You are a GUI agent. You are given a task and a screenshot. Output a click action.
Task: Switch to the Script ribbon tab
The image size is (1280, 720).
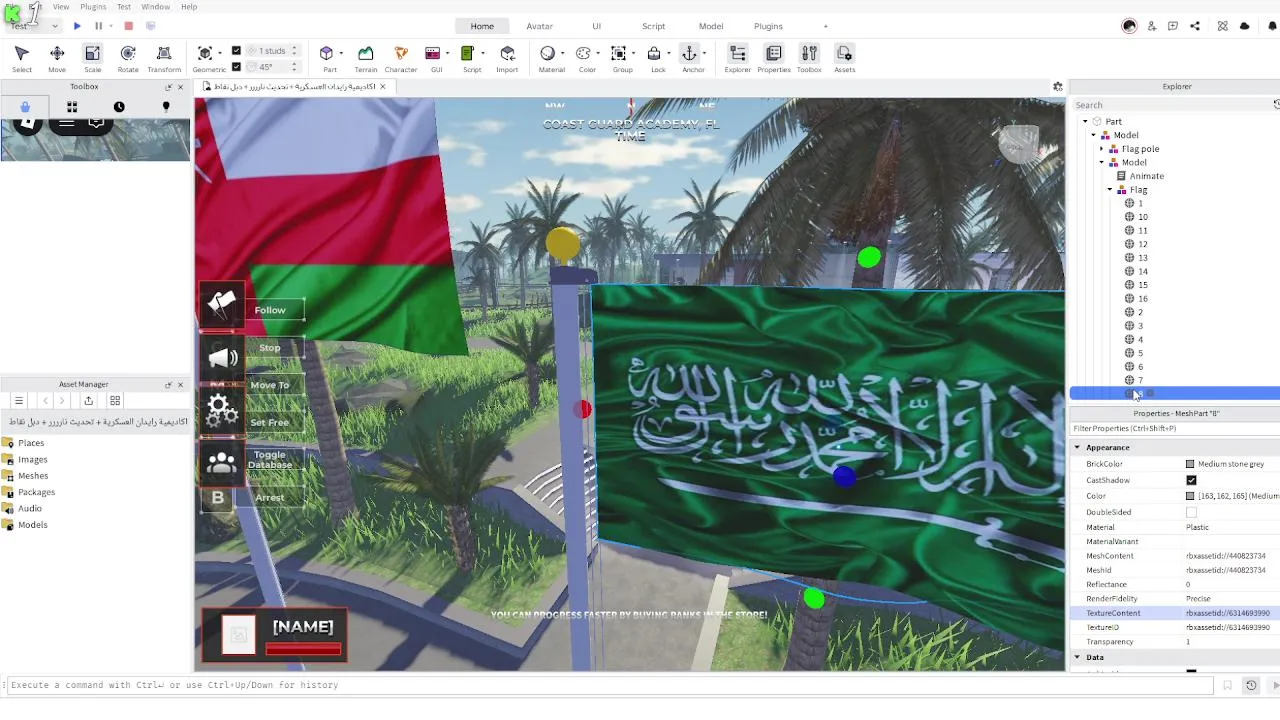(653, 26)
